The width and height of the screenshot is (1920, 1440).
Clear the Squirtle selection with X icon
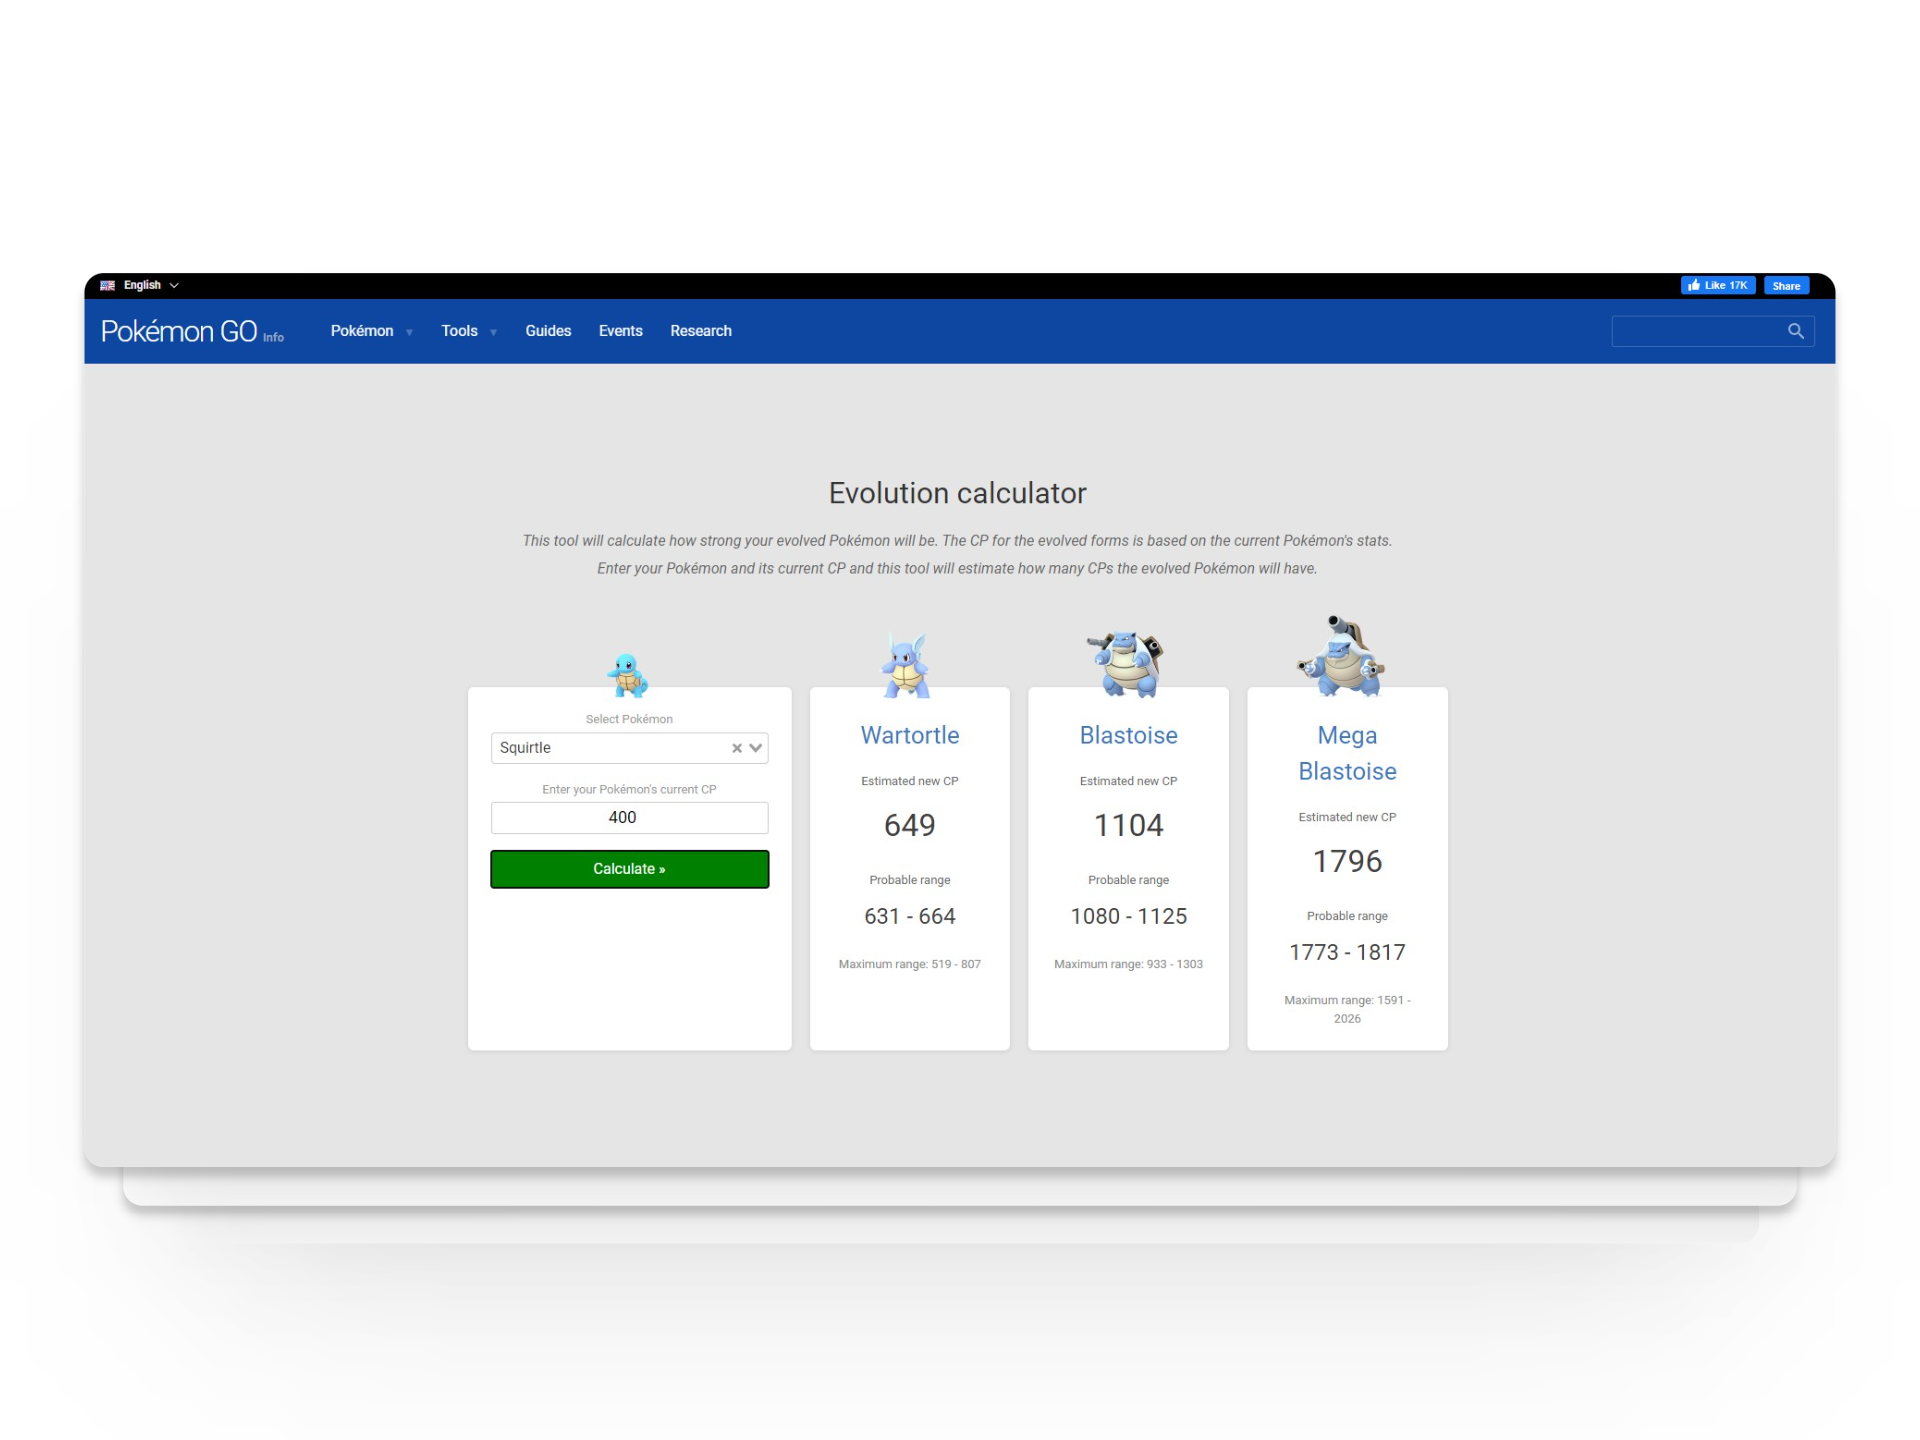click(737, 748)
